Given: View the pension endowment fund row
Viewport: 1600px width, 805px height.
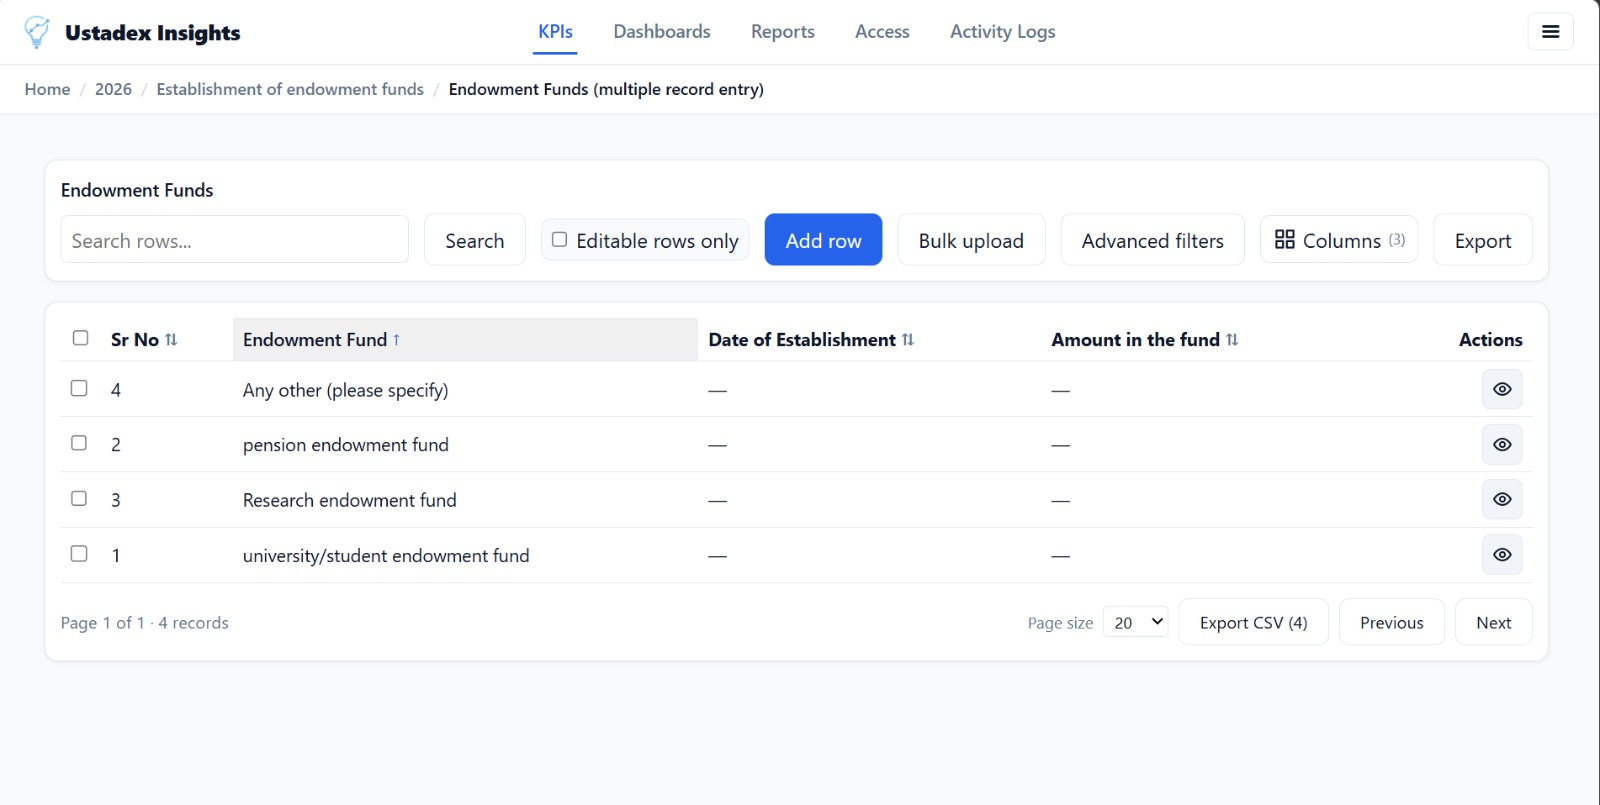Looking at the screenshot, I should [x=1502, y=444].
